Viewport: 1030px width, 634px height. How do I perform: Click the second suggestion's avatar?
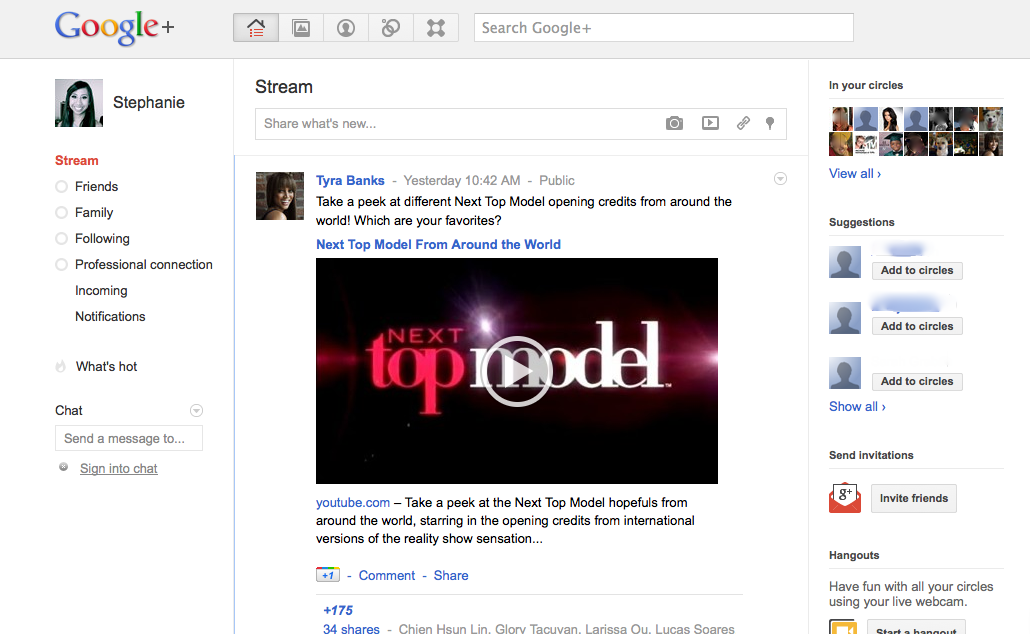[x=845, y=318]
